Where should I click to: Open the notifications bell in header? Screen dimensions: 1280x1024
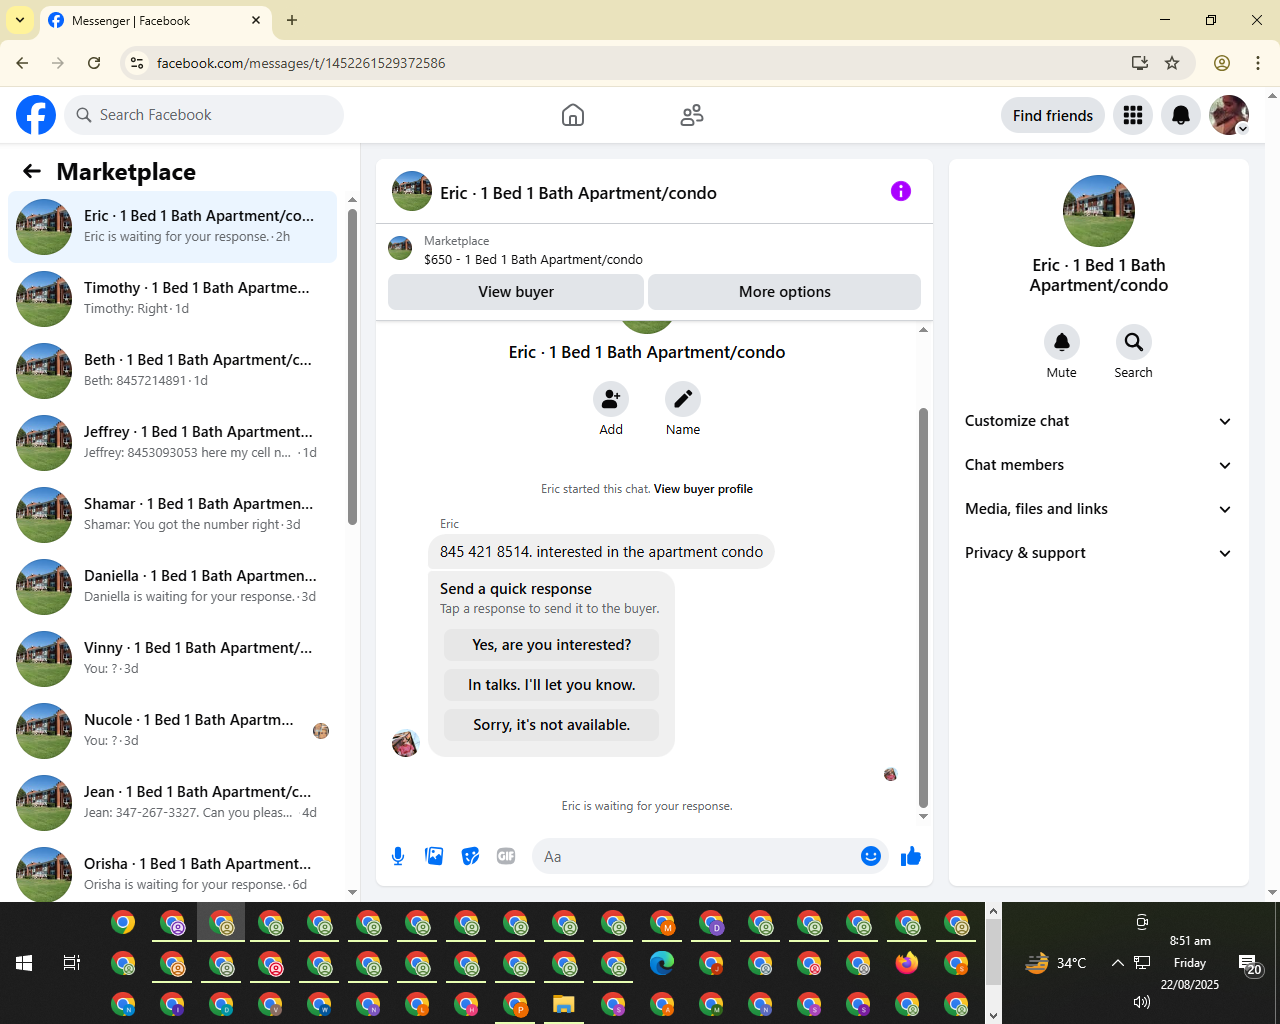1181,115
